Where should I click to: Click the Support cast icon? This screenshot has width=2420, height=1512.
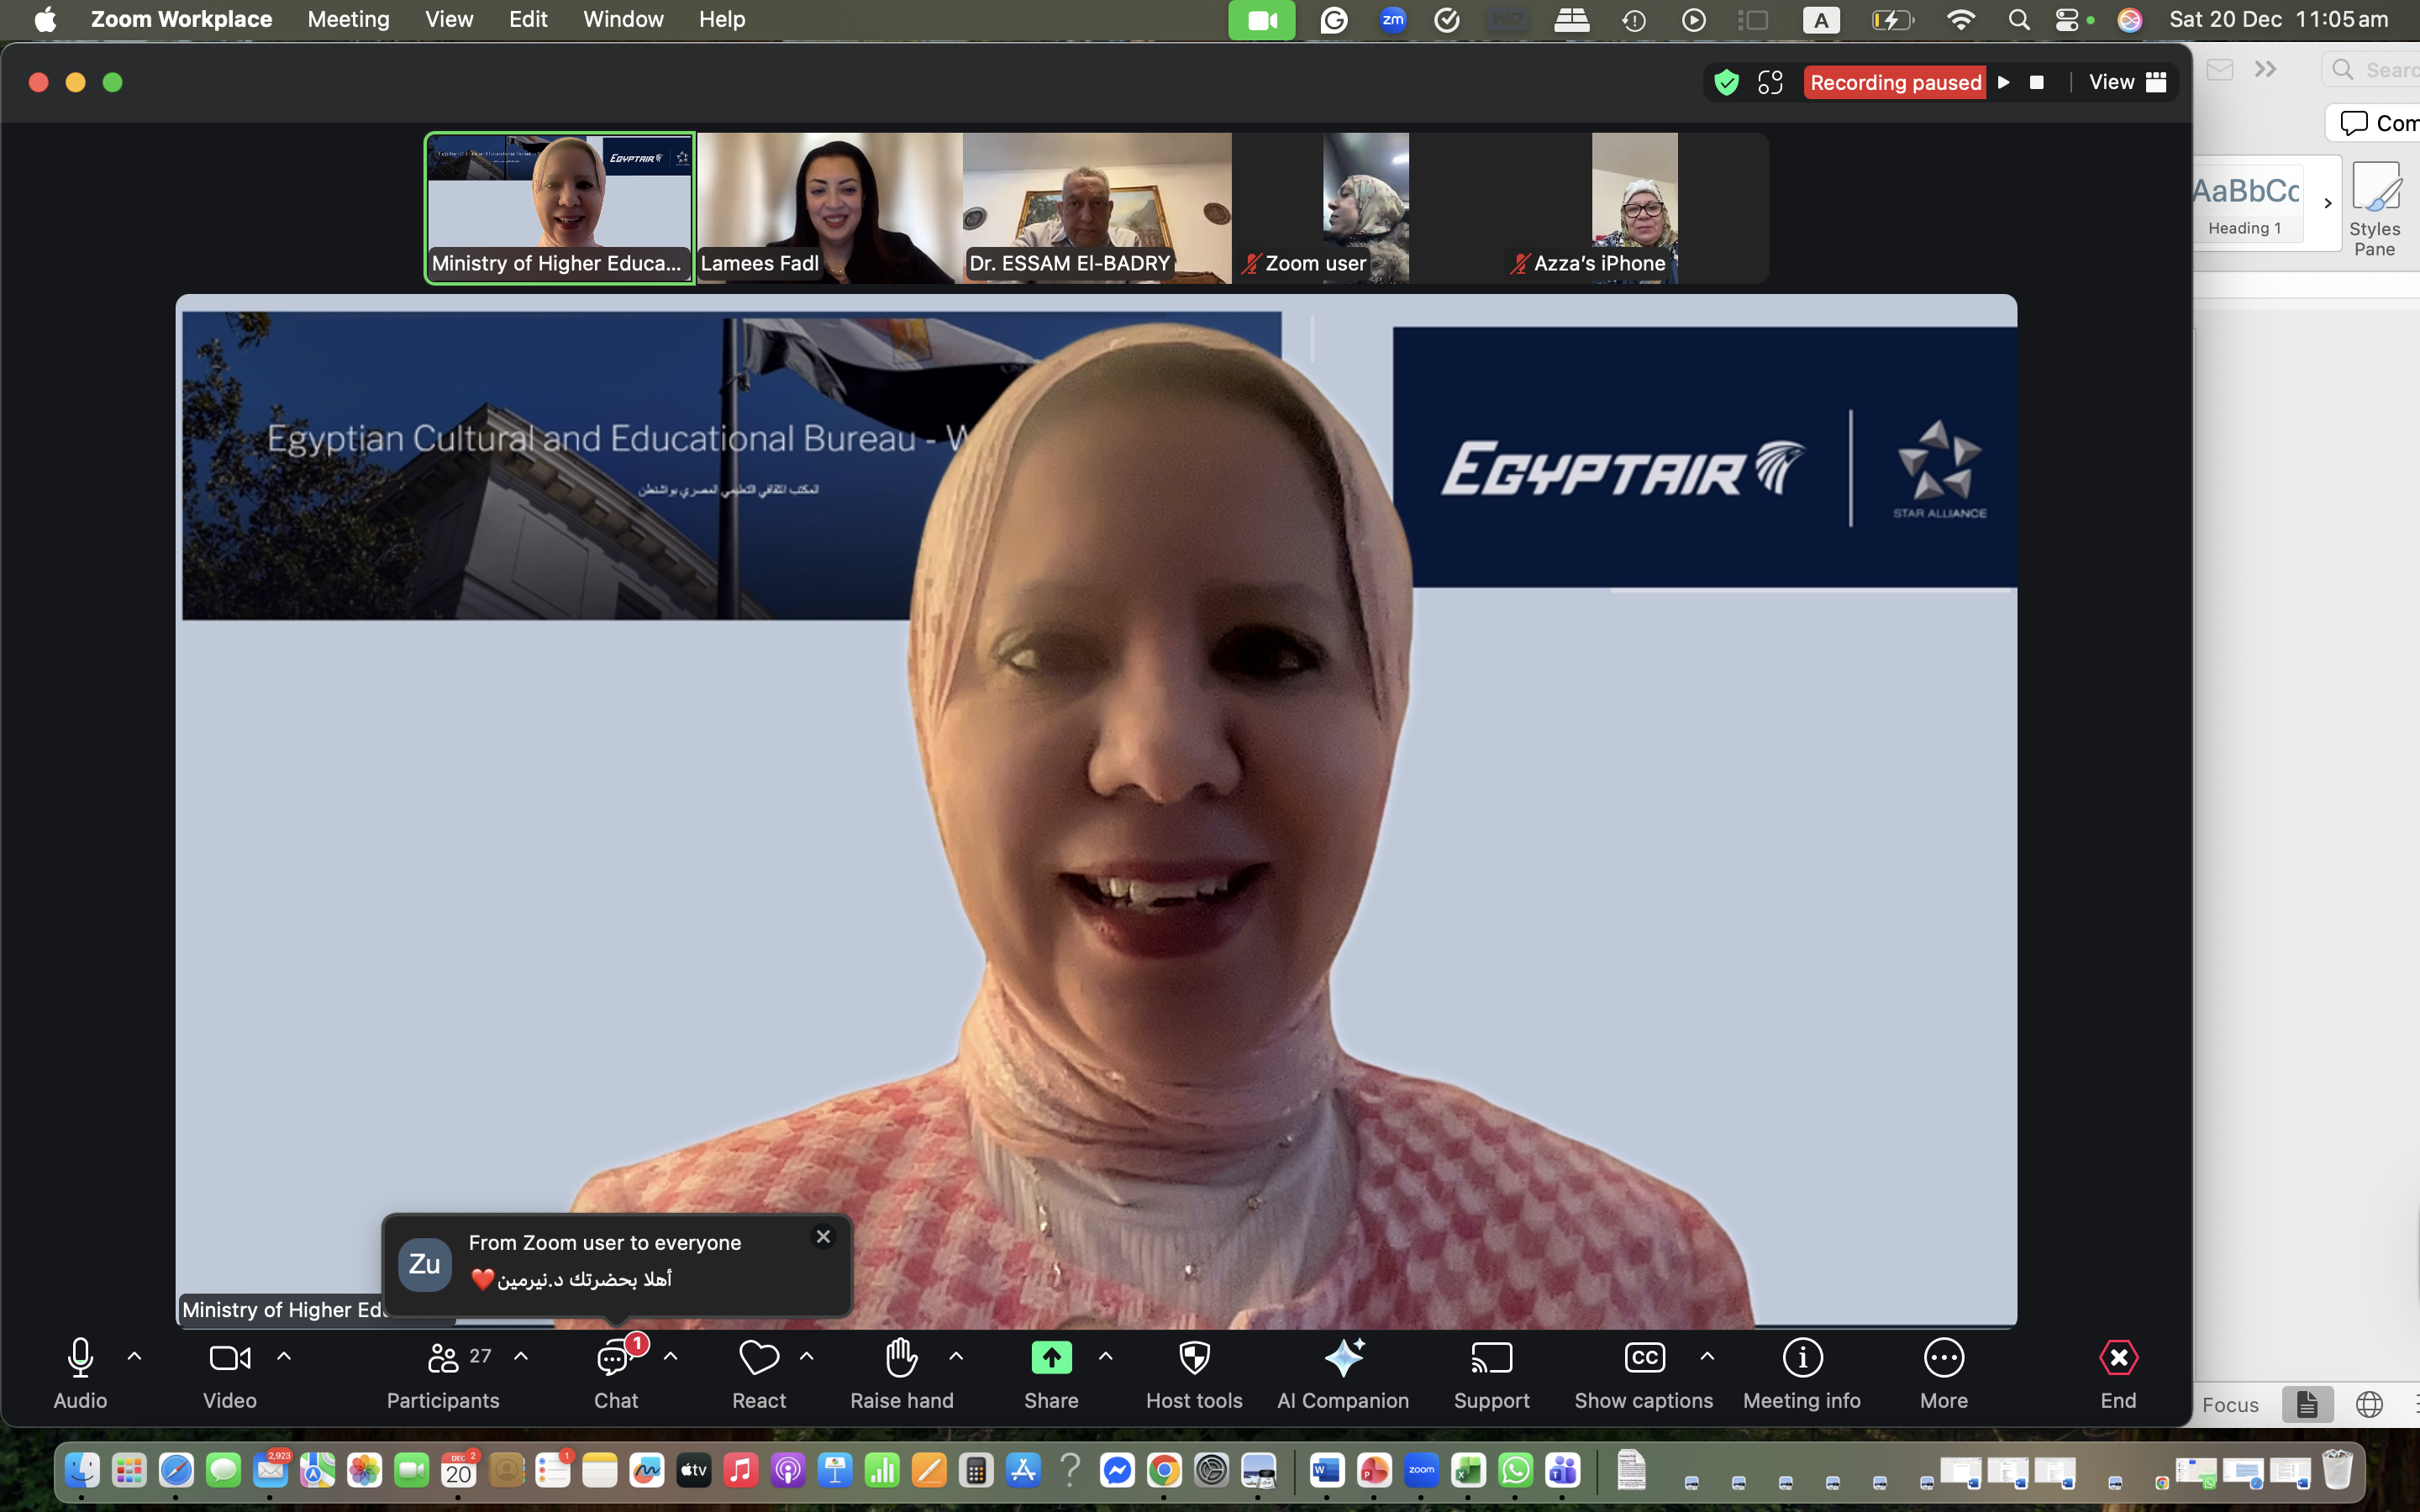point(1491,1359)
